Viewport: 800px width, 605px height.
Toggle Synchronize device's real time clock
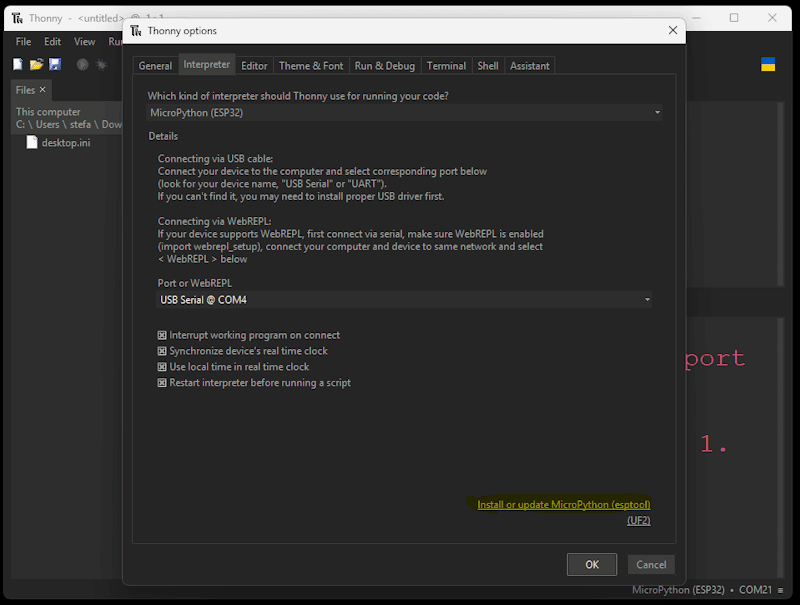tap(162, 352)
